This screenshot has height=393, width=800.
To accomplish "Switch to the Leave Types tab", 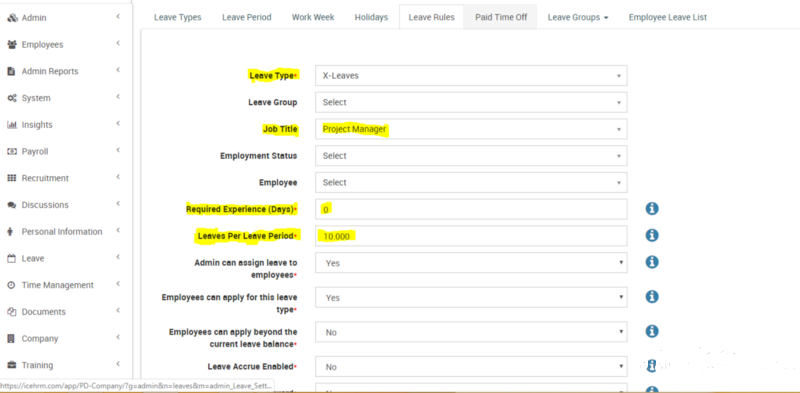I will click(x=178, y=17).
